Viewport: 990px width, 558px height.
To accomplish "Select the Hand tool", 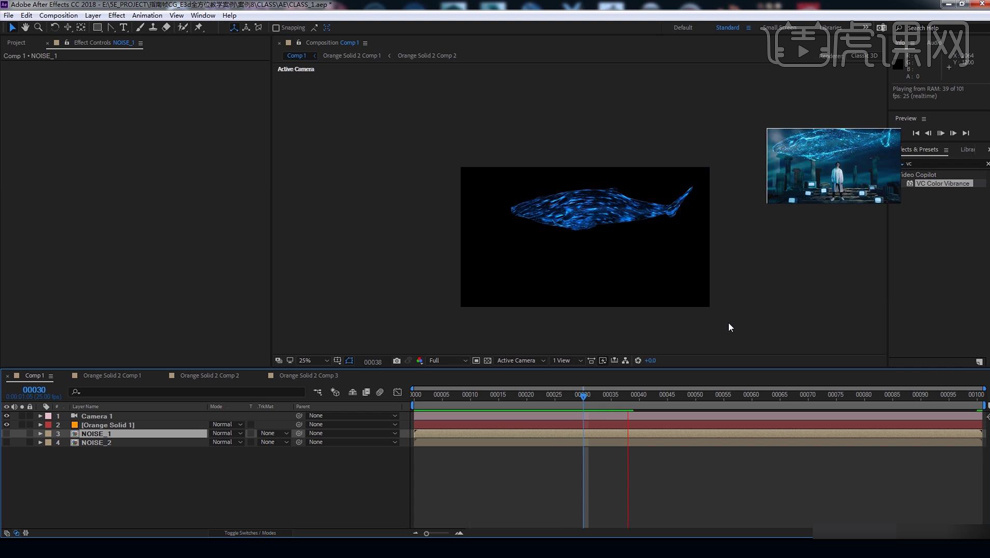I will coord(25,28).
